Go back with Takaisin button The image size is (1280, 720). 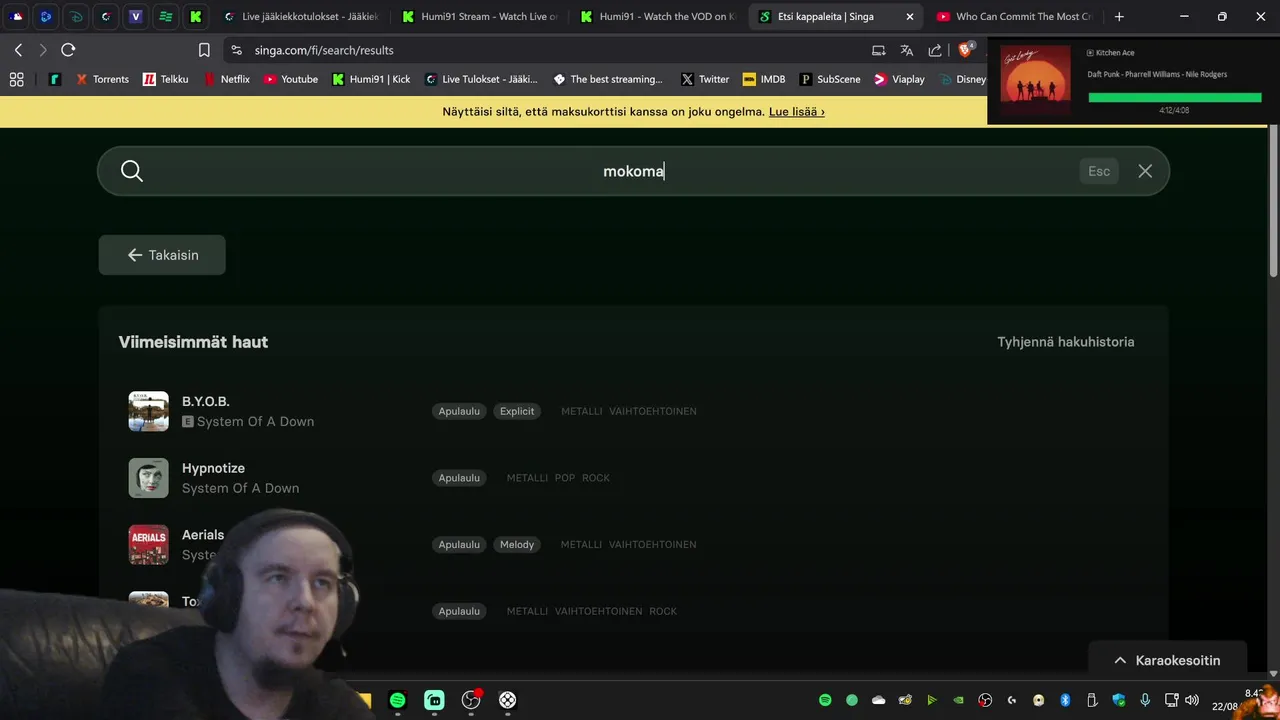click(162, 255)
